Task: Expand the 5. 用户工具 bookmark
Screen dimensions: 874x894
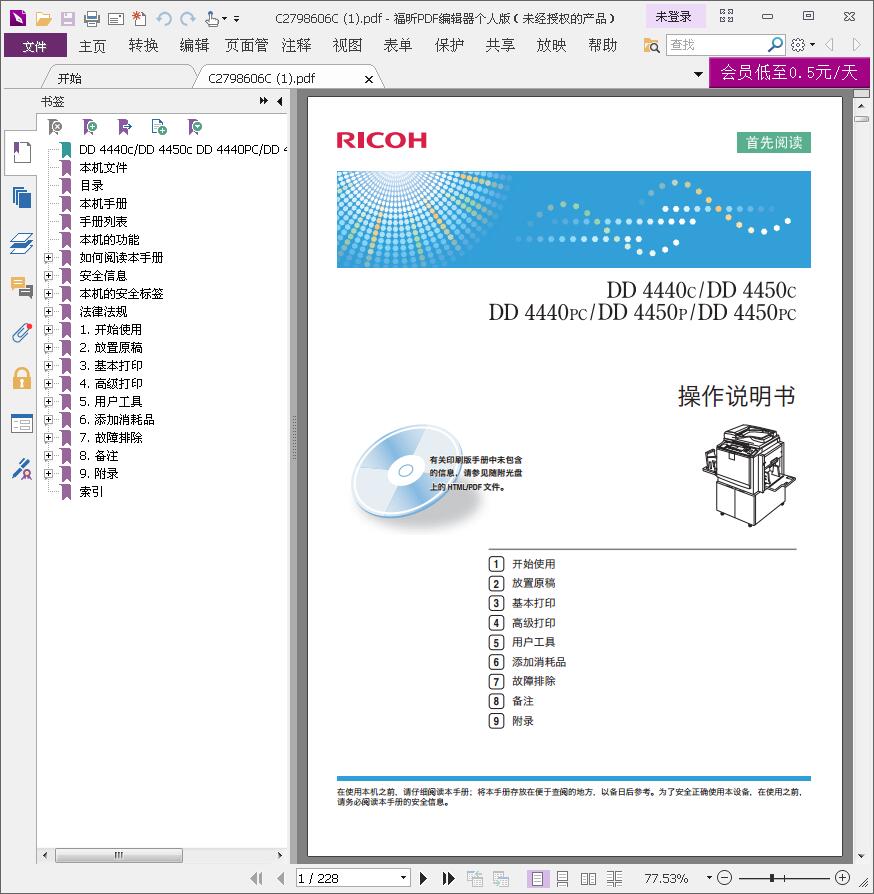Action: click(48, 401)
